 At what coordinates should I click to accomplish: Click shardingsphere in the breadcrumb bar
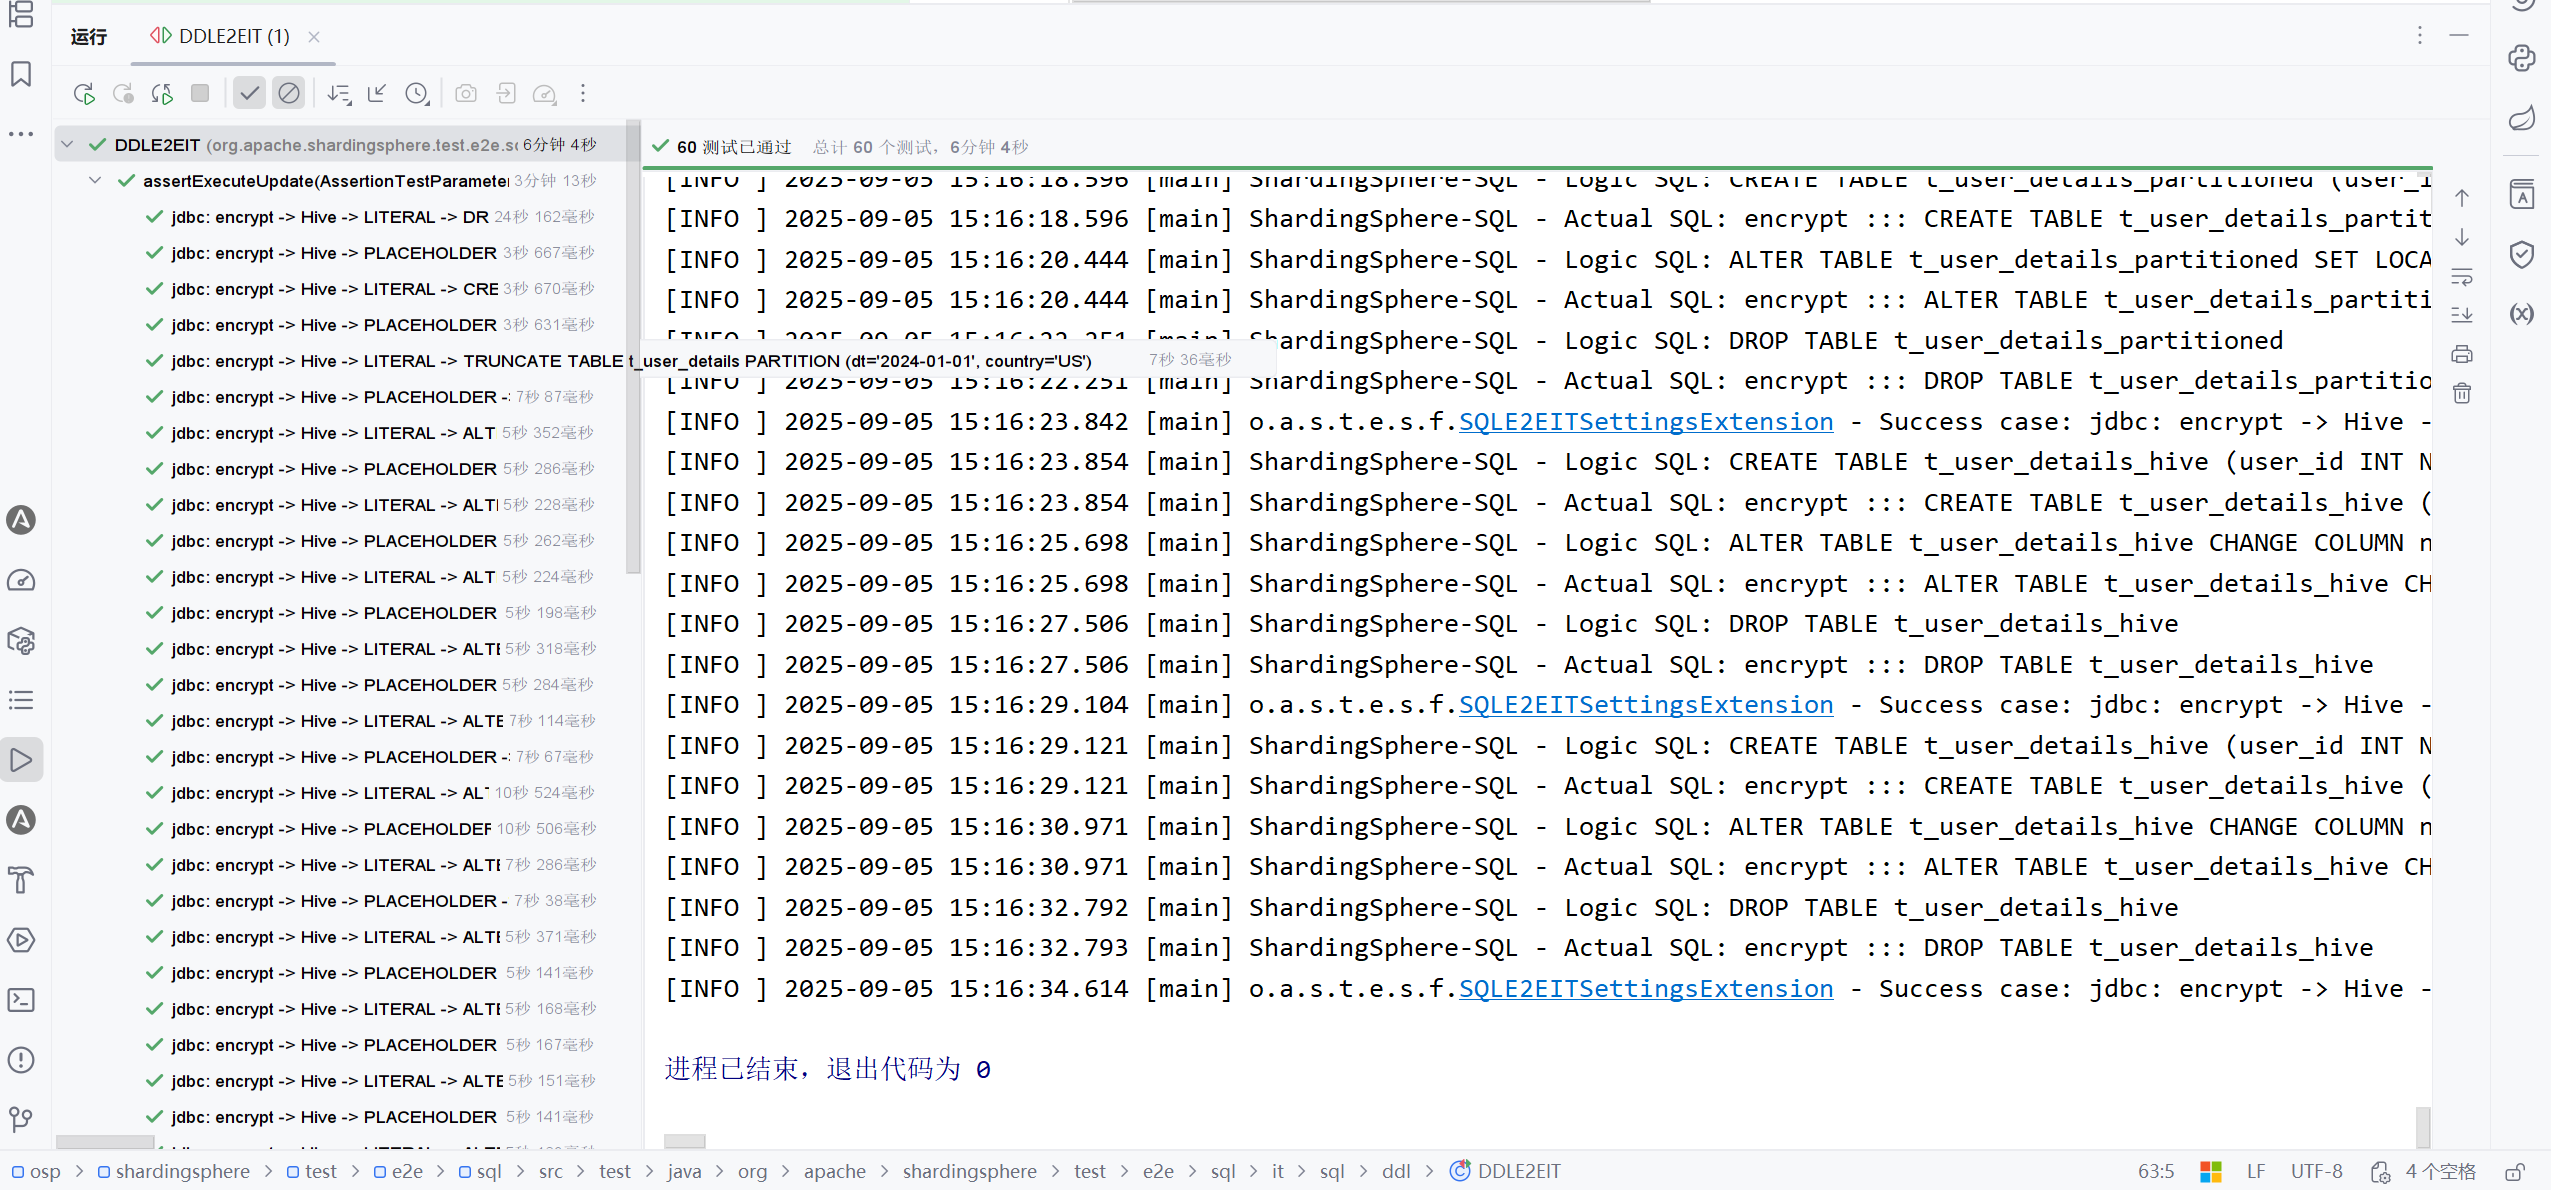pyautogui.click(x=182, y=1171)
